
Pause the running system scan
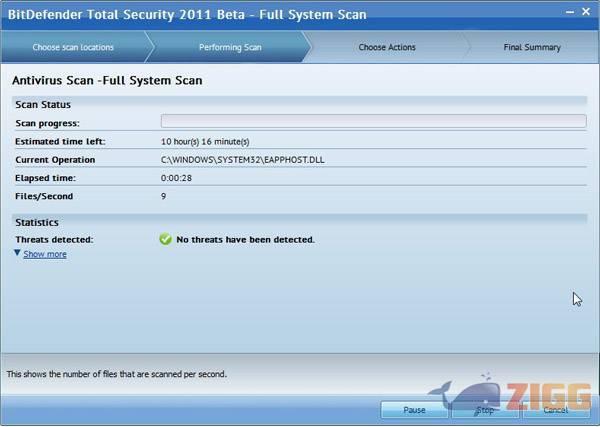point(414,410)
